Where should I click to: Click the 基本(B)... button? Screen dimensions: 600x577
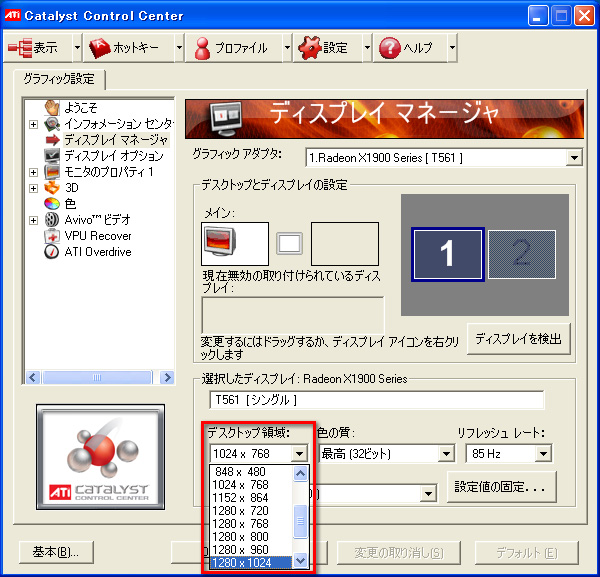56,552
